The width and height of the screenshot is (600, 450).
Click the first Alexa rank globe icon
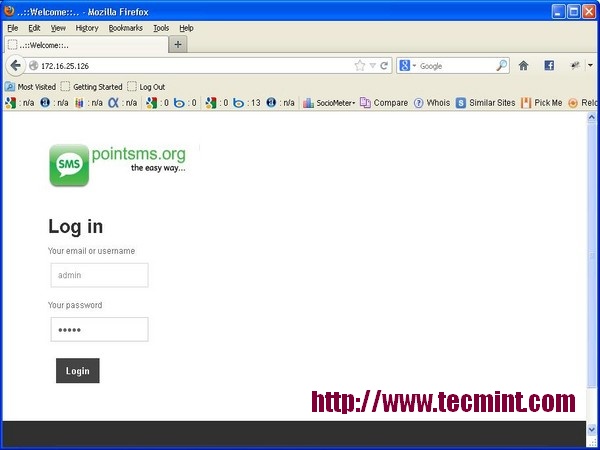click(x=45, y=103)
